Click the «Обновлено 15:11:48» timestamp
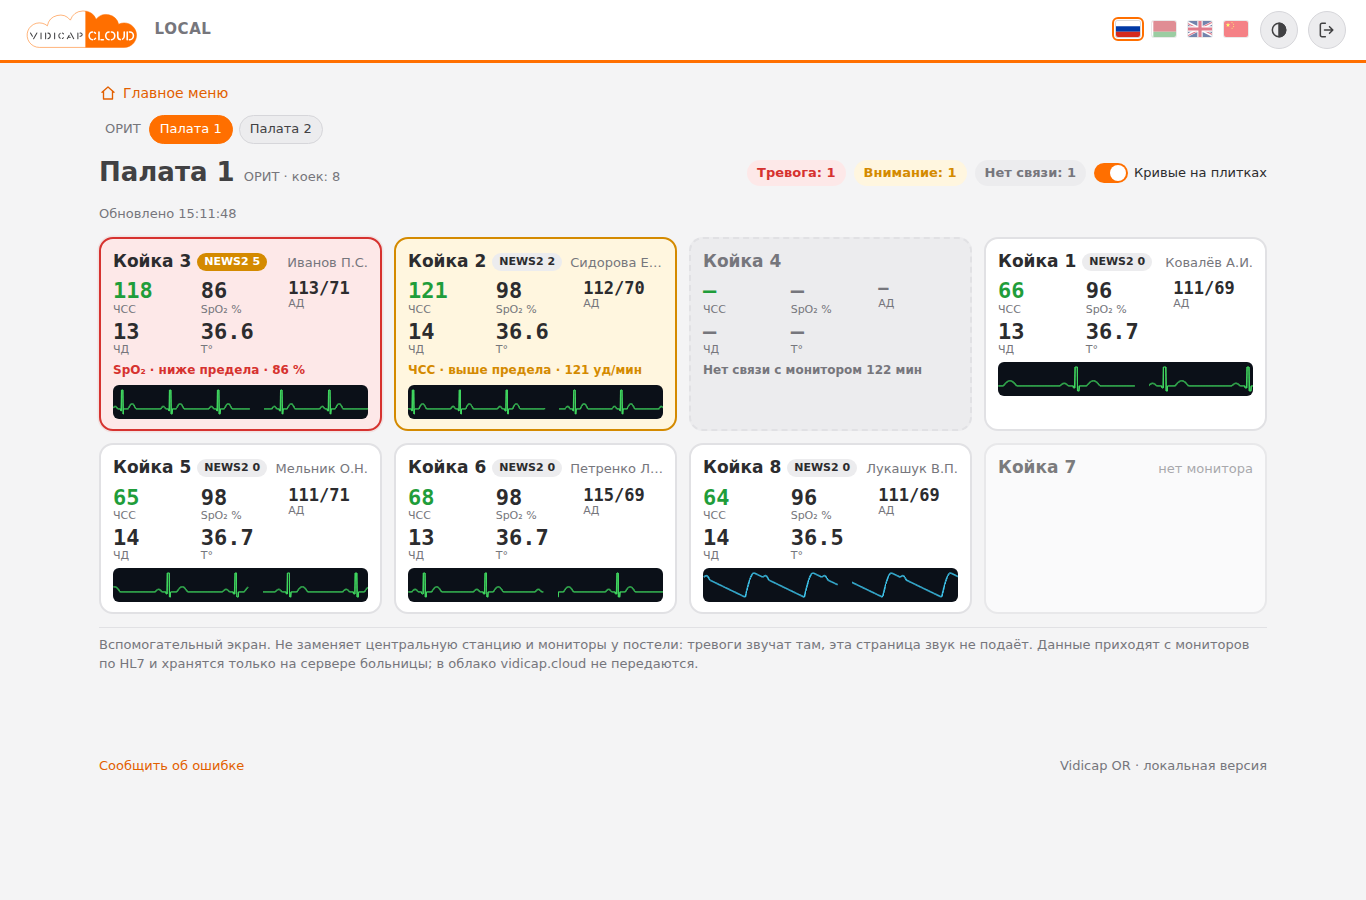The image size is (1366, 900). [168, 214]
